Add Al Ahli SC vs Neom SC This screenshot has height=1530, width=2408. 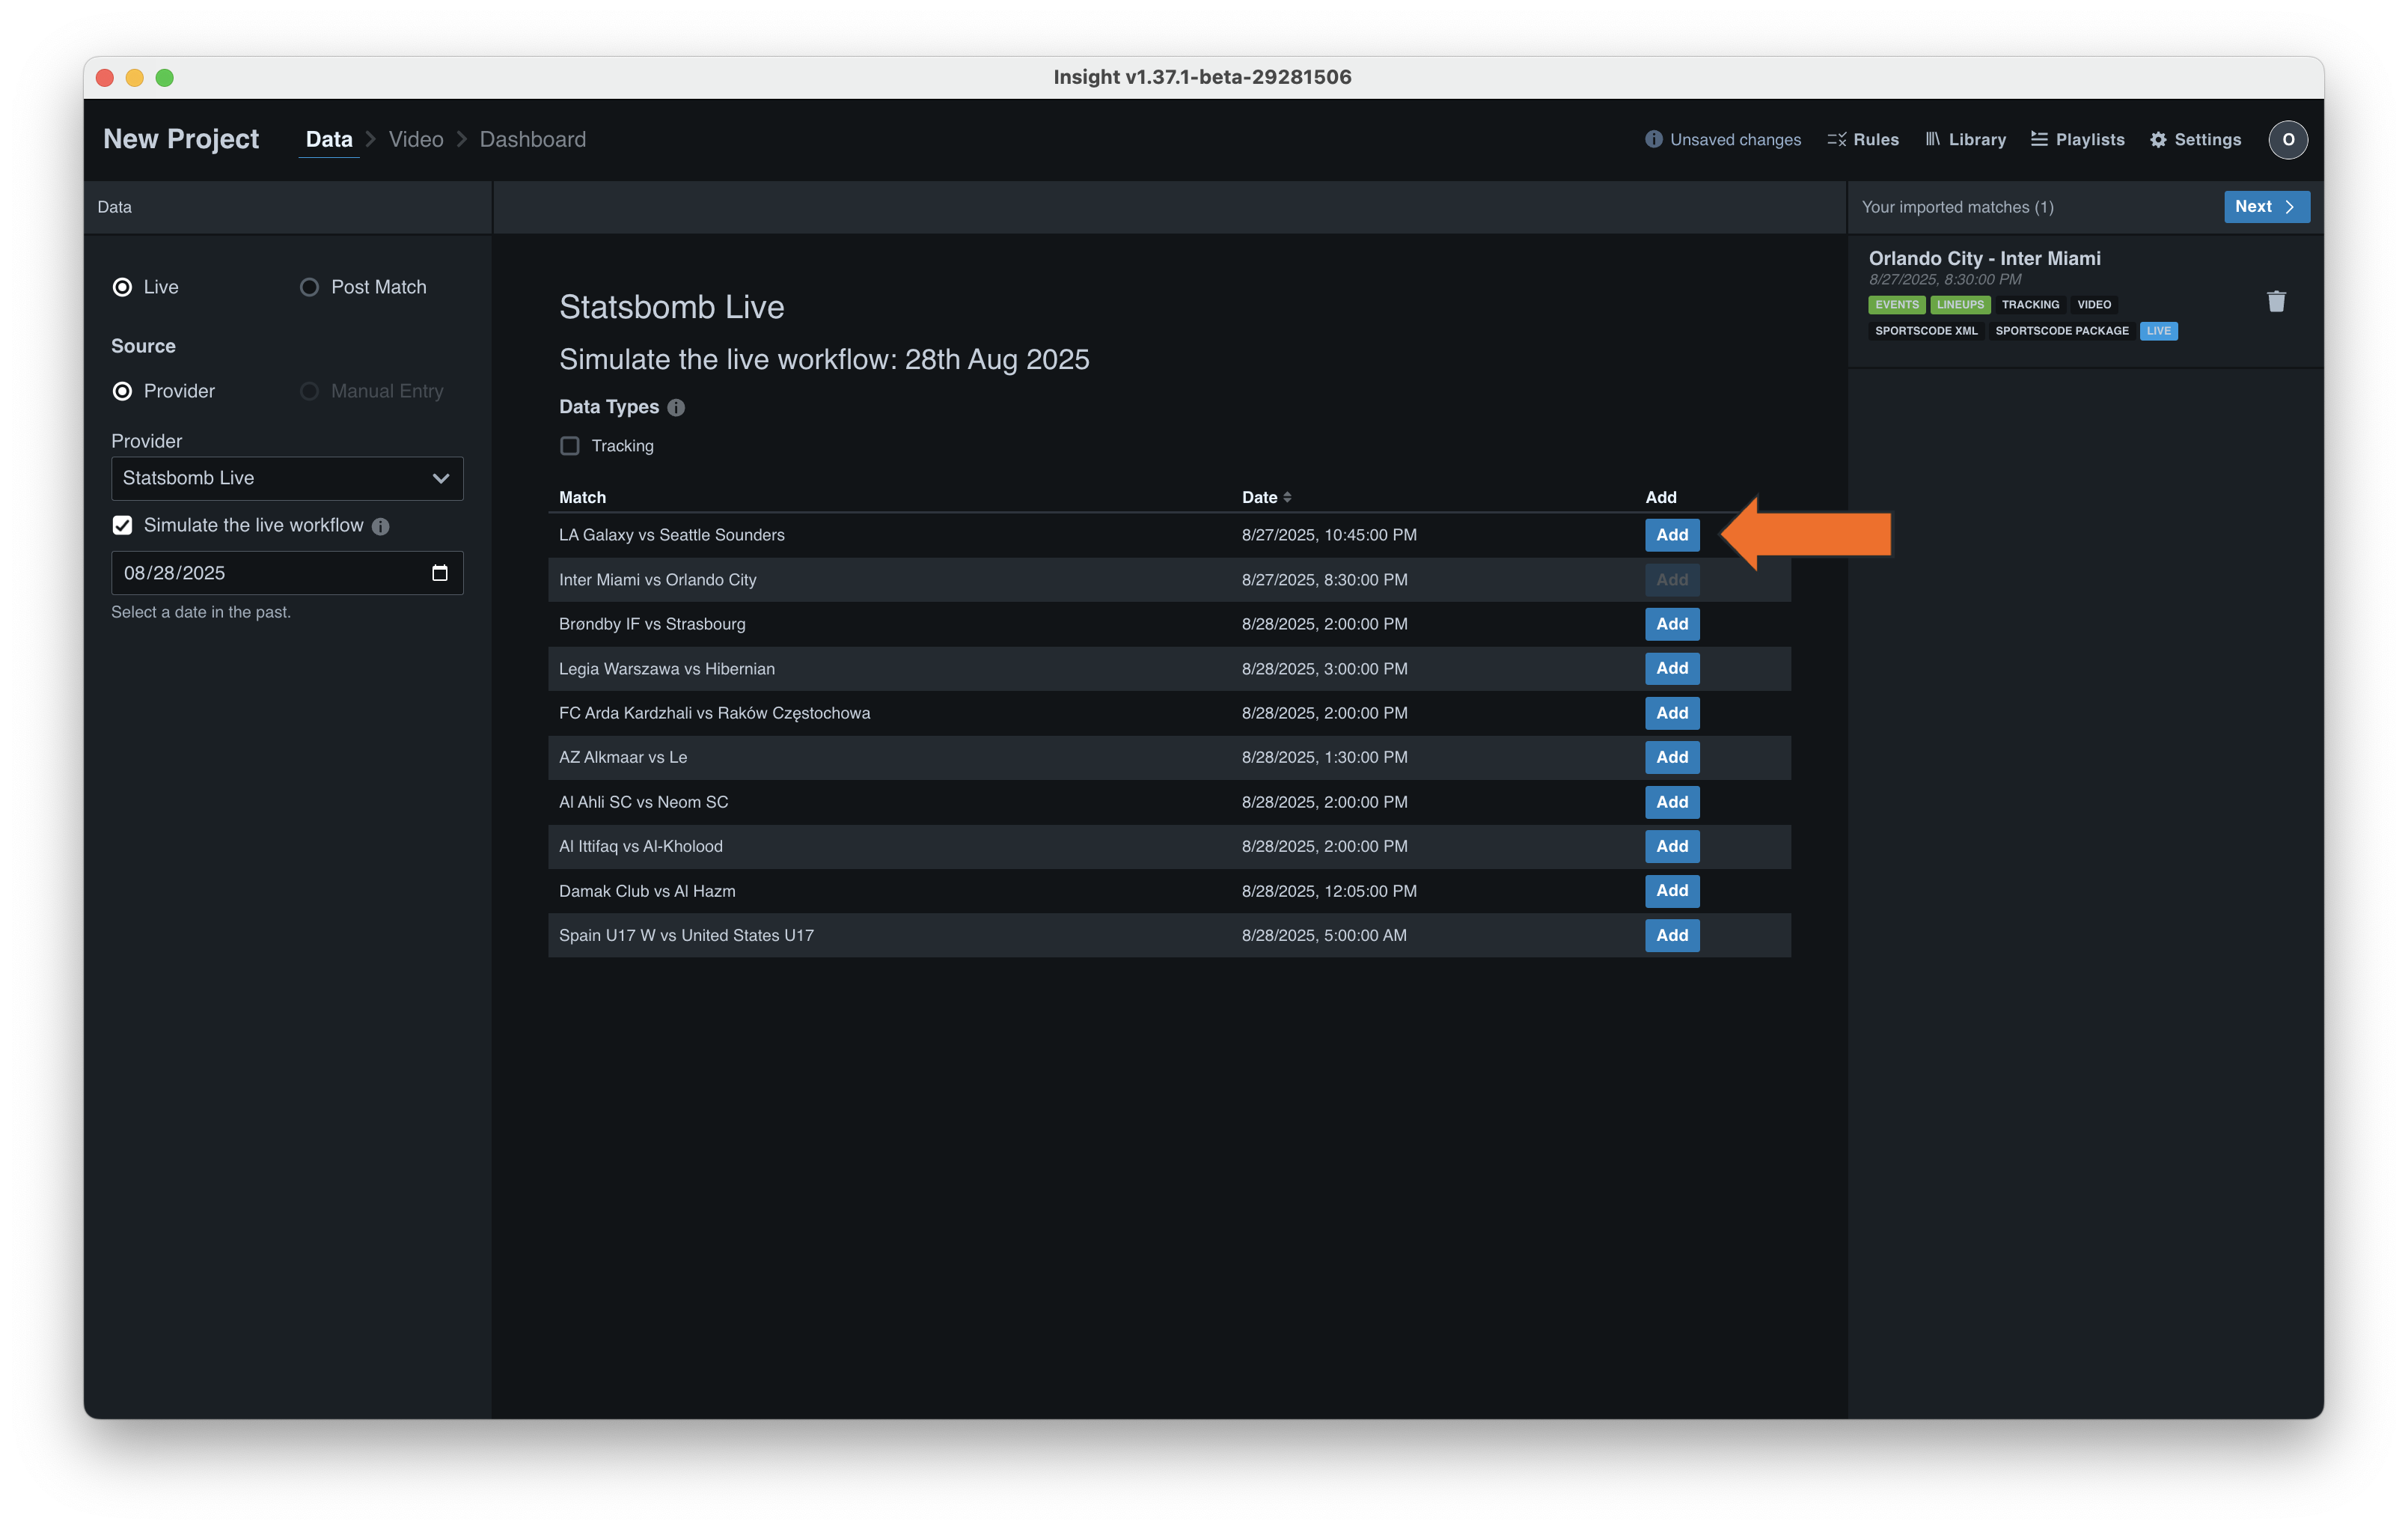coord(1672,802)
